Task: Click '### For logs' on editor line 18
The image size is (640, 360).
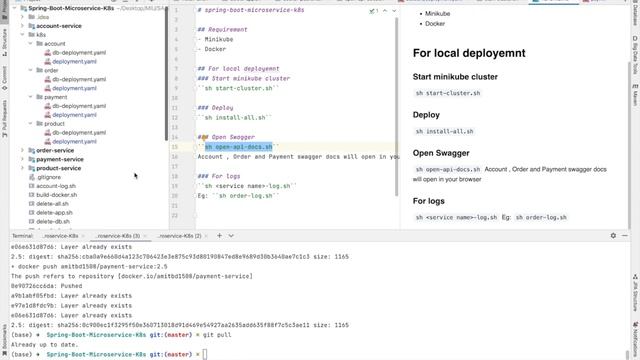Action: pos(219,176)
